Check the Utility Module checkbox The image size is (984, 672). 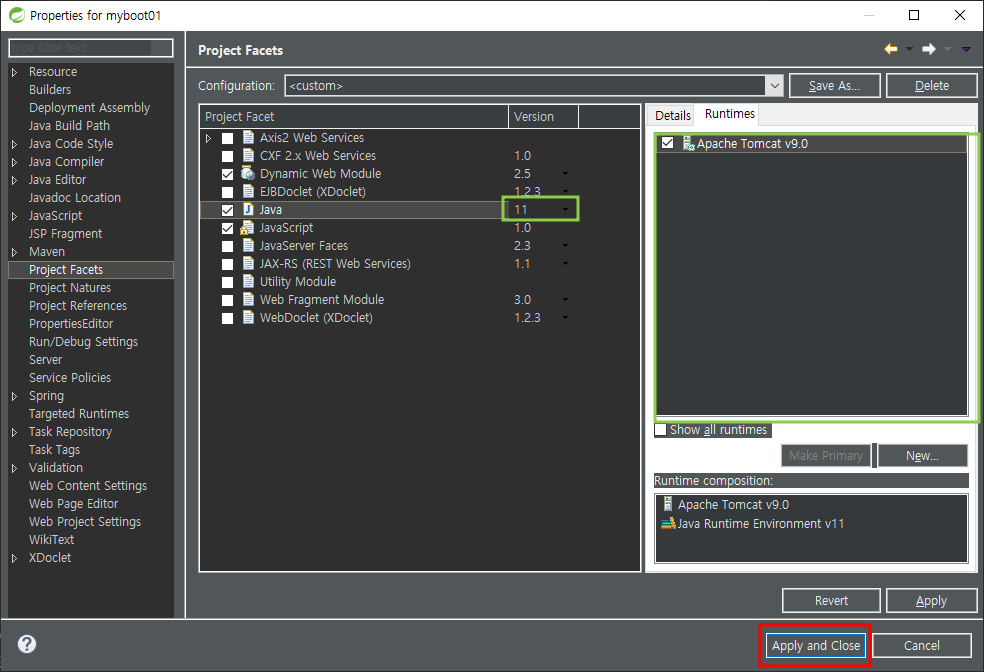pos(227,282)
